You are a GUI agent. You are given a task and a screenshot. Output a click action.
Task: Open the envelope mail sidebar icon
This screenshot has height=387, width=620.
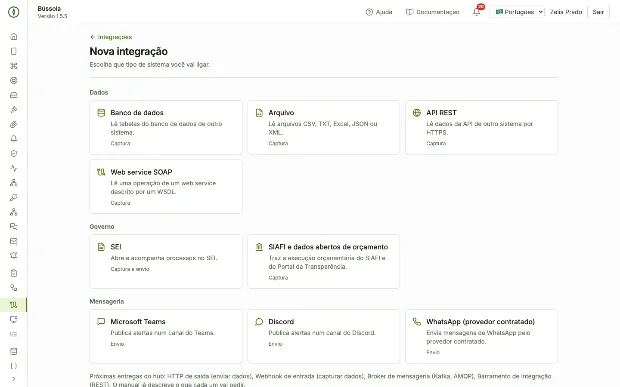click(13, 241)
